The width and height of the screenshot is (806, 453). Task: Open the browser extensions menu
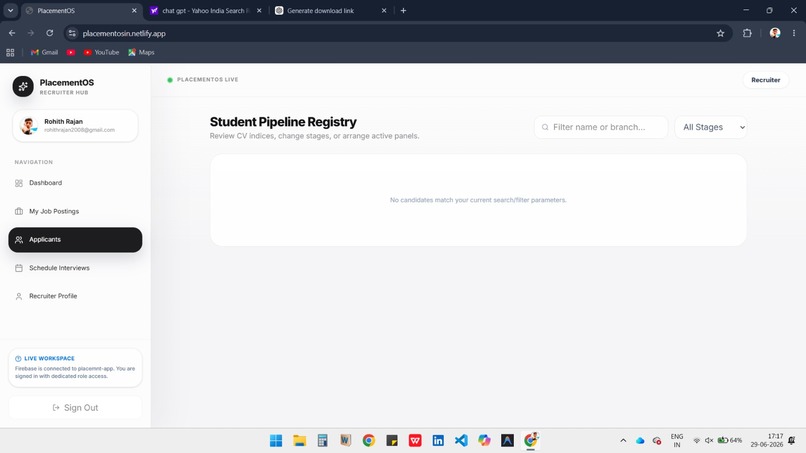click(747, 33)
